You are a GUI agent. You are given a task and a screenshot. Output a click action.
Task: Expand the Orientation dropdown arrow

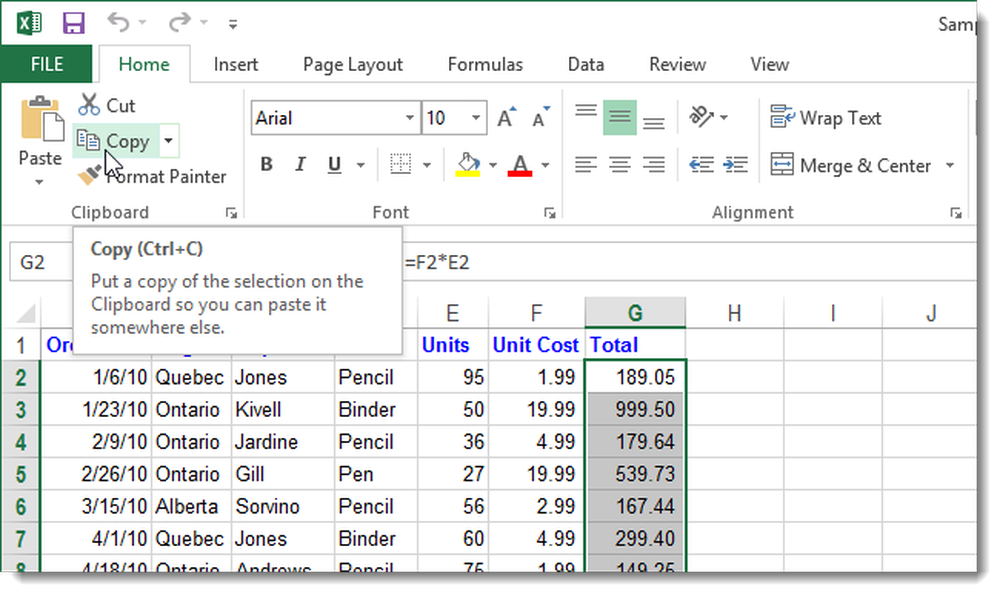pyautogui.click(x=724, y=117)
